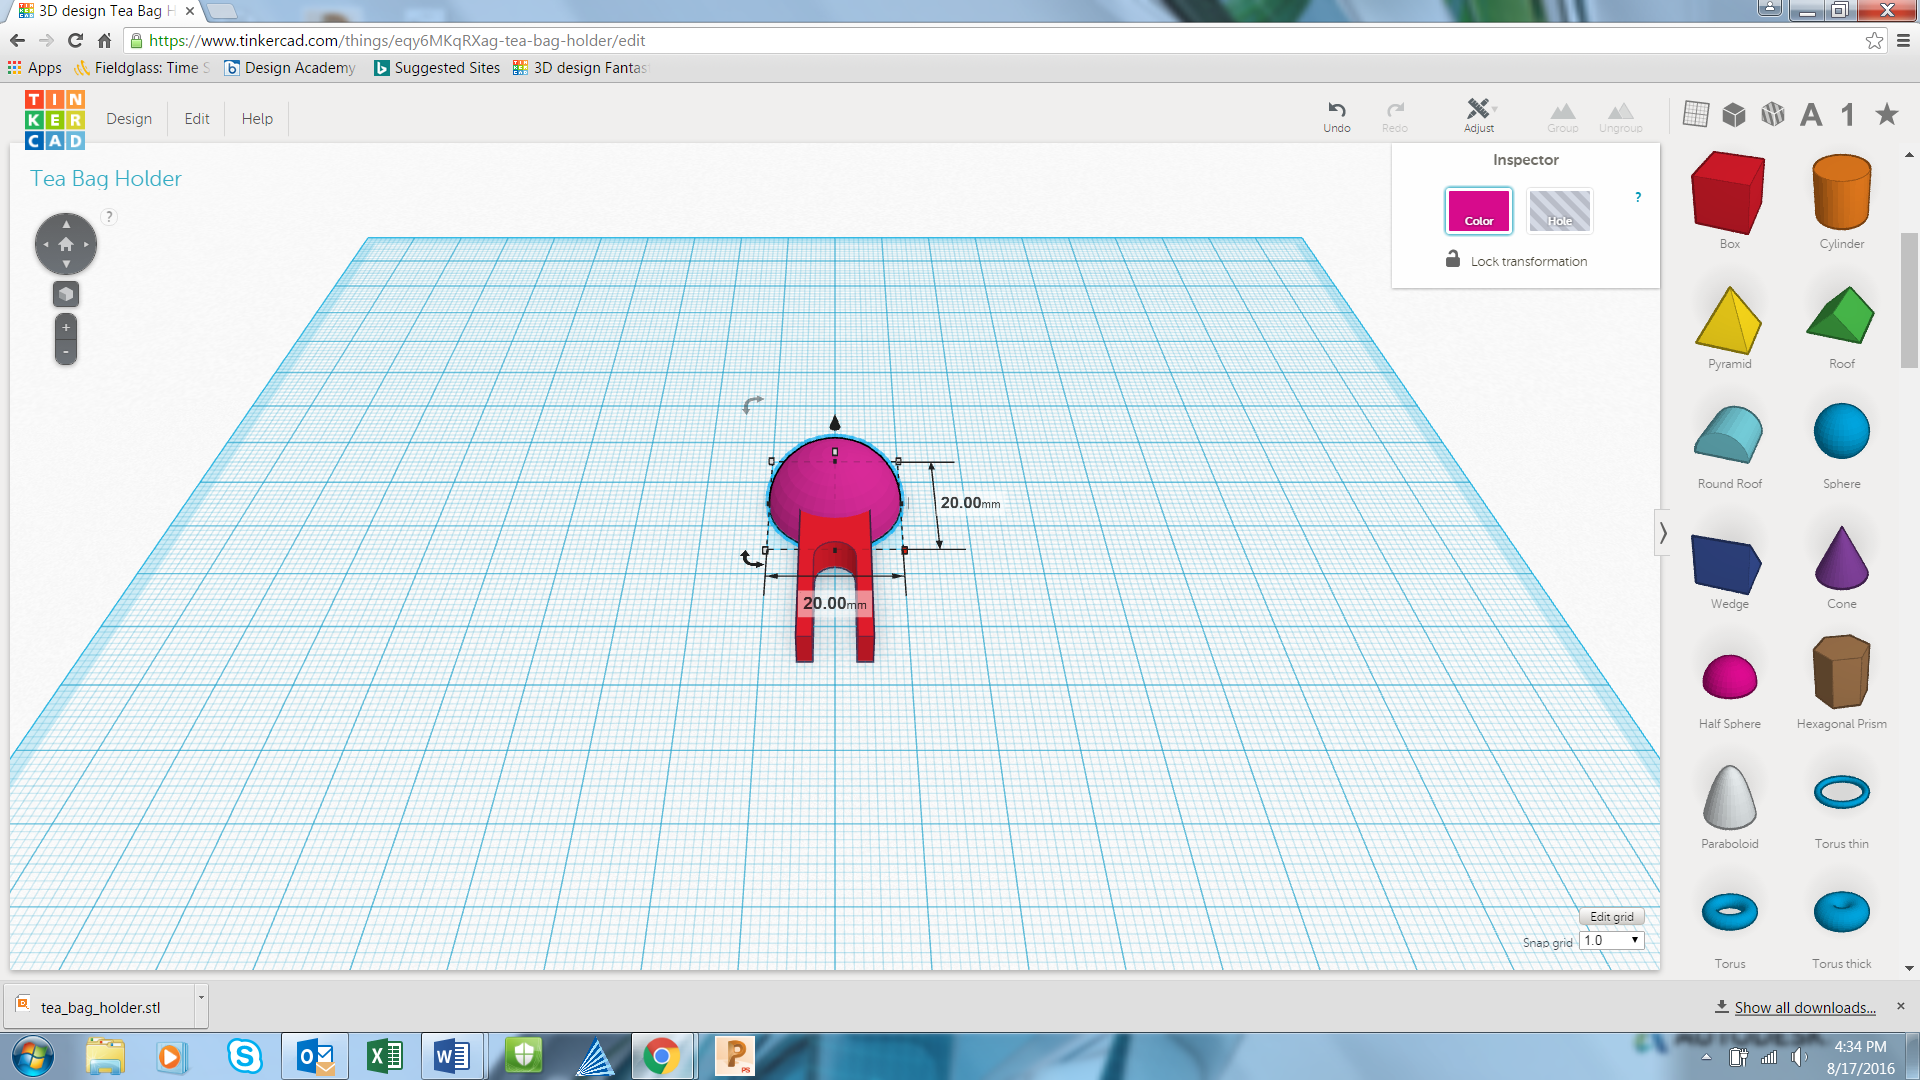The height and width of the screenshot is (1080, 1920).
Task: Open the Design menu
Action: click(129, 118)
